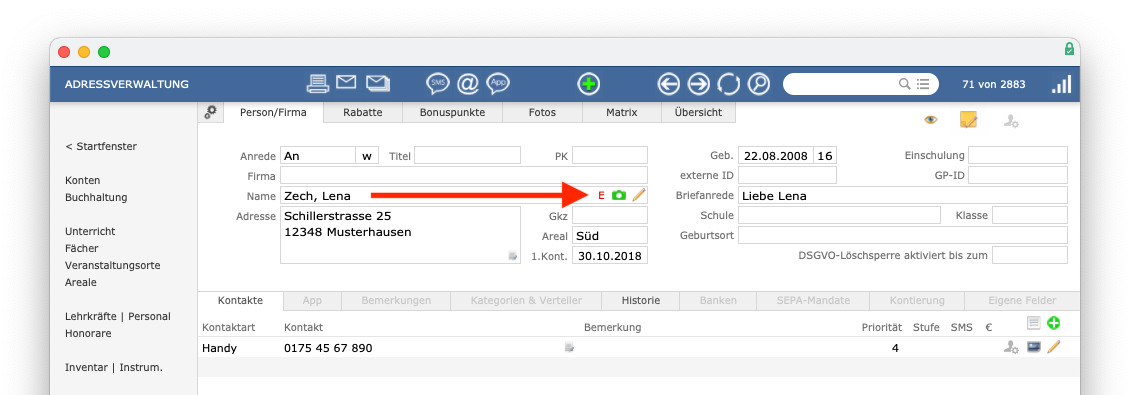1136x395 pixels.
Task: Open the SEPA-Mandate sub-tab
Action: pyautogui.click(x=812, y=300)
